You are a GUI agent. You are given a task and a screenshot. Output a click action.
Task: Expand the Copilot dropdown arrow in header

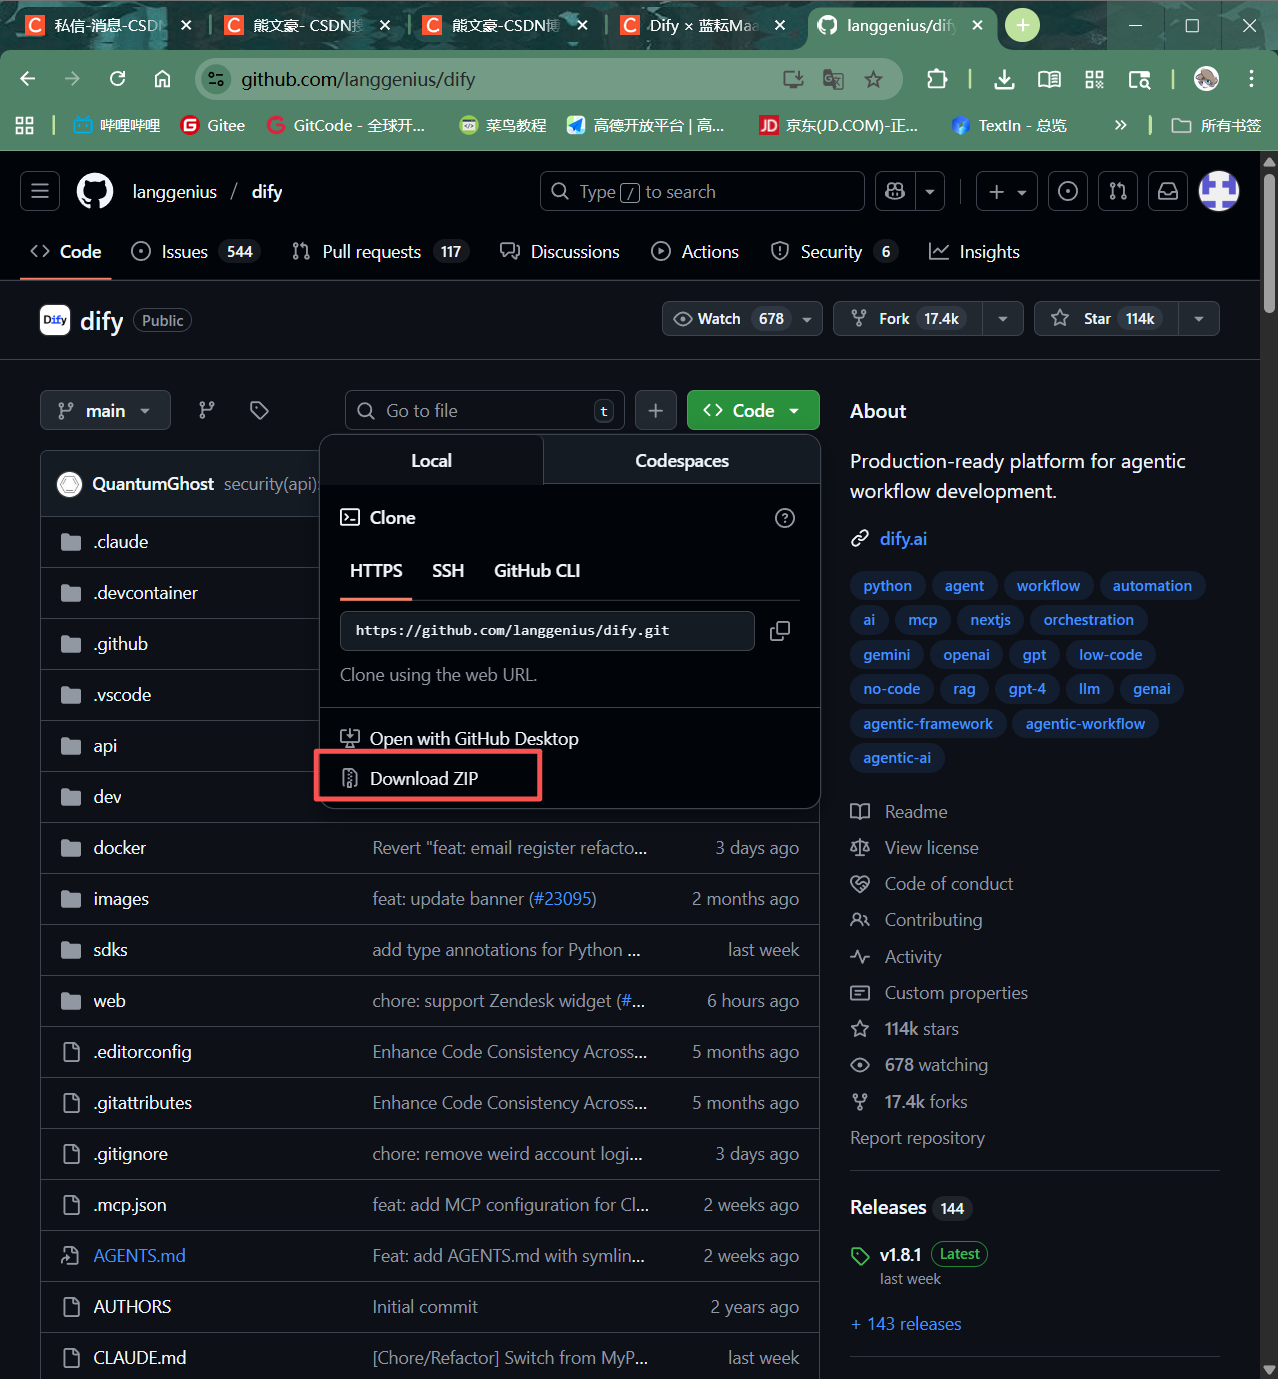[930, 191]
